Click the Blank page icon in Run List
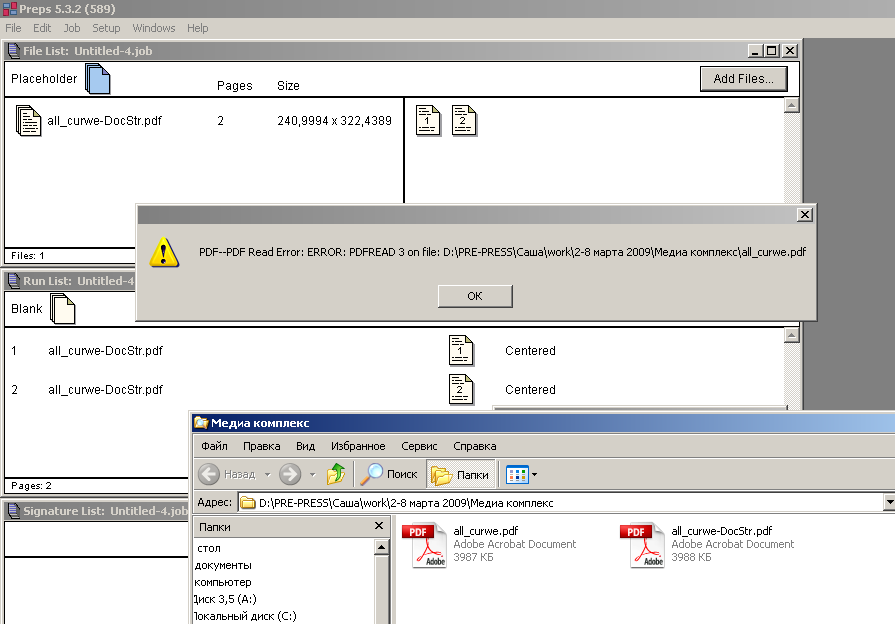Image resolution: width=895 pixels, height=624 pixels. pyautogui.click(x=63, y=309)
